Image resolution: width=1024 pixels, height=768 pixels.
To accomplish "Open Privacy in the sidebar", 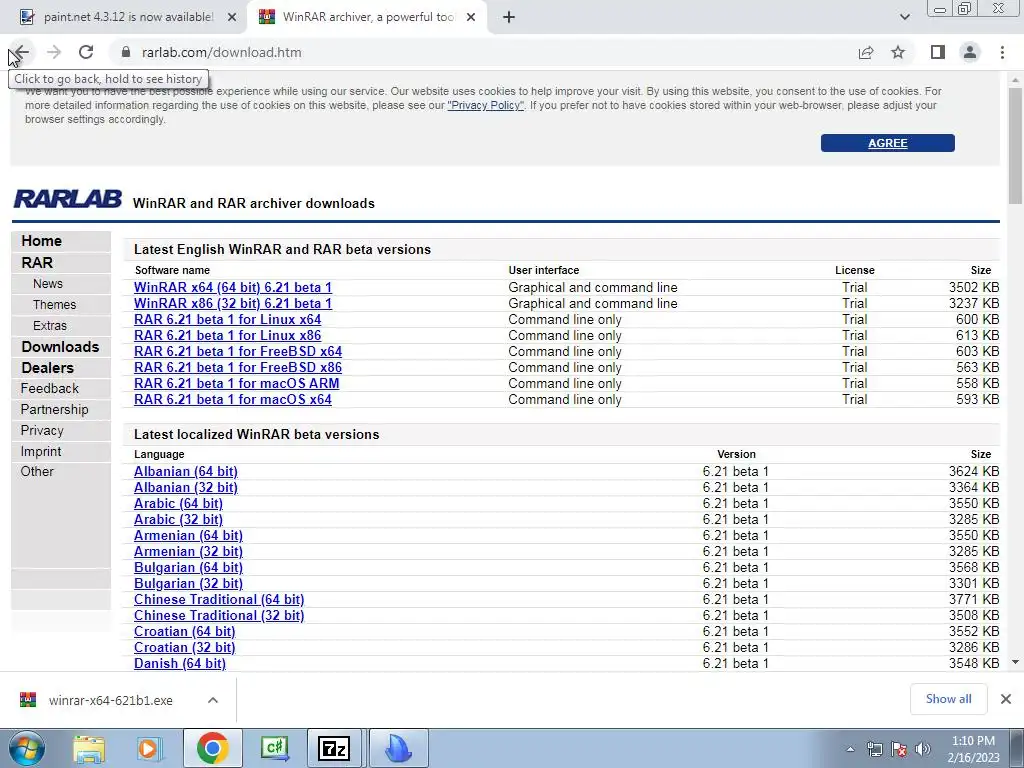I will pyautogui.click(x=42, y=430).
